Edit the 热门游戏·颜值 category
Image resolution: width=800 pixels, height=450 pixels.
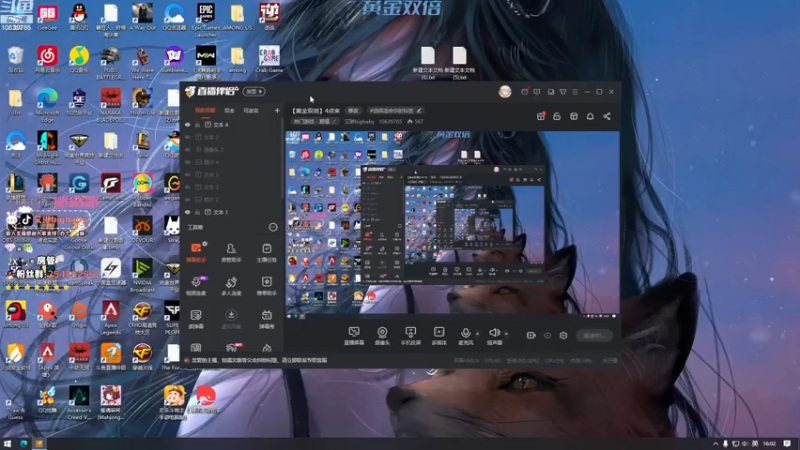(x=315, y=121)
